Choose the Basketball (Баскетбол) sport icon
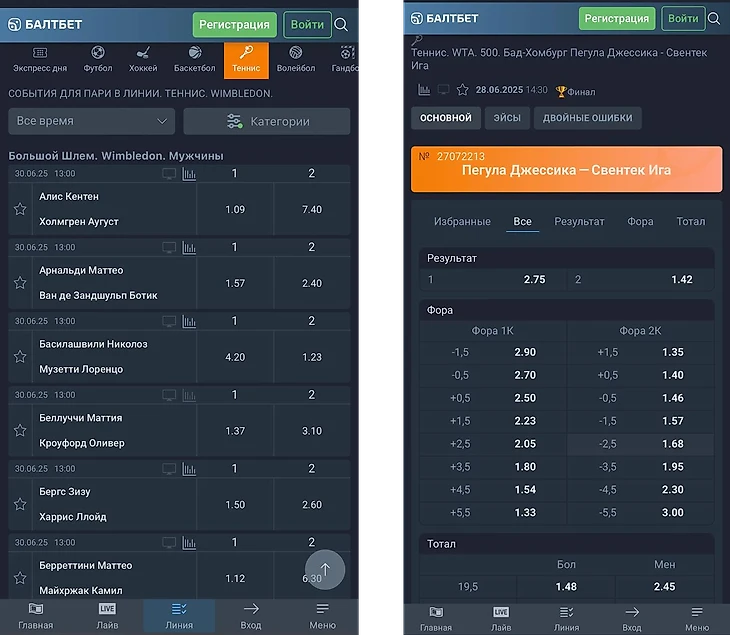 [194, 60]
